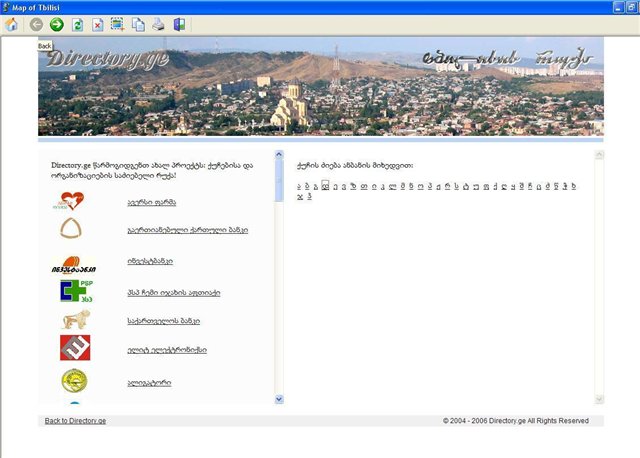
Task: Select street letter უ in the alphabet
Action: tap(475, 187)
